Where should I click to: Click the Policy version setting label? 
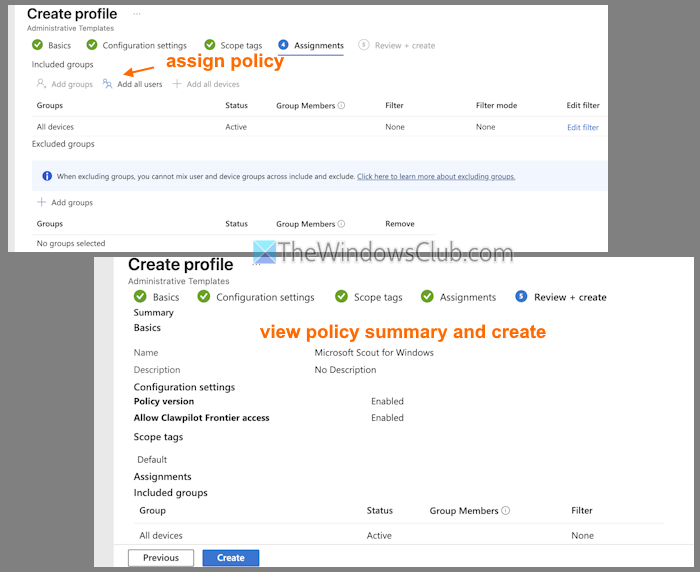tap(164, 401)
